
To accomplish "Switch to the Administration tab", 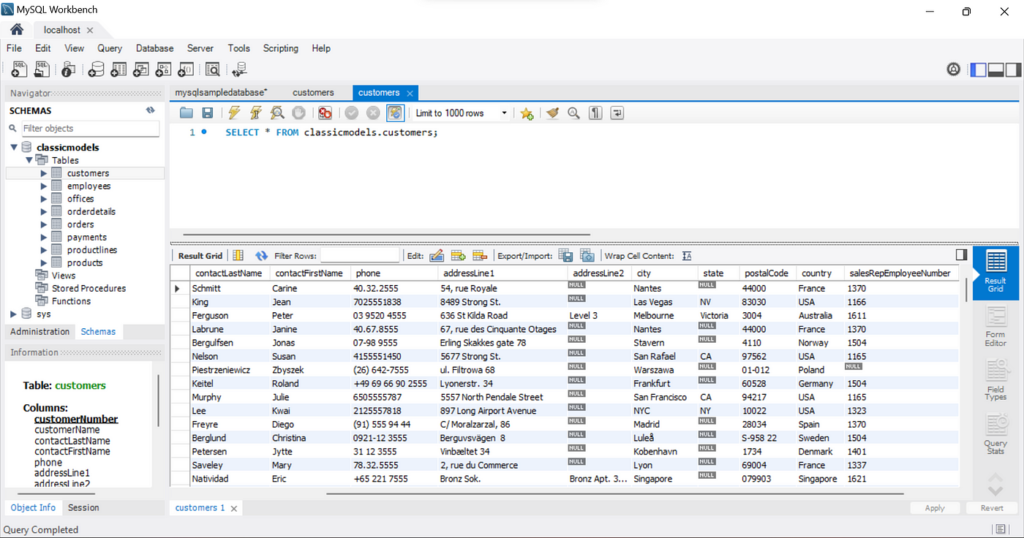I will coord(40,331).
